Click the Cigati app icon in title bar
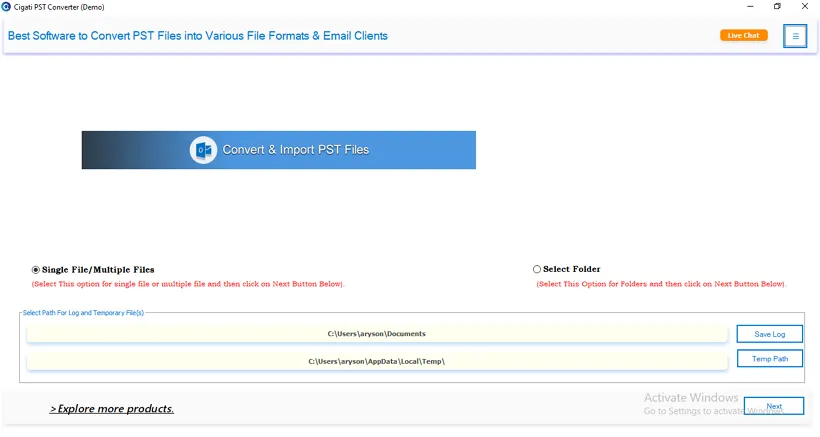The image size is (820, 437). point(6,7)
